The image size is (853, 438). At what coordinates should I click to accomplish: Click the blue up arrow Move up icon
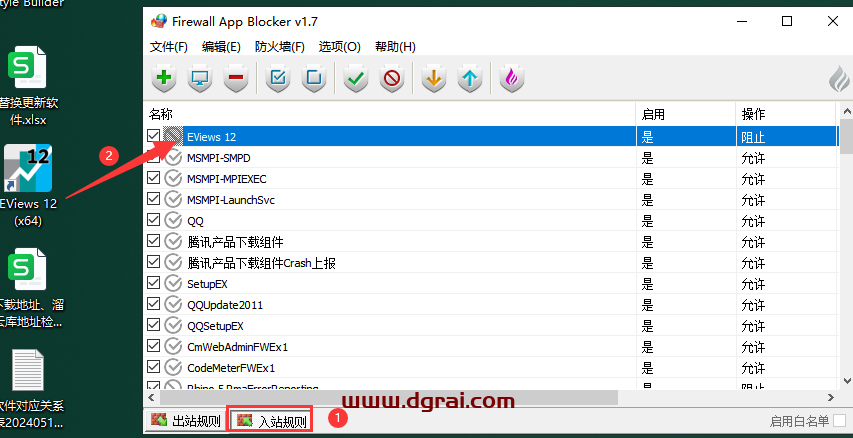click(x=470, y=79)
